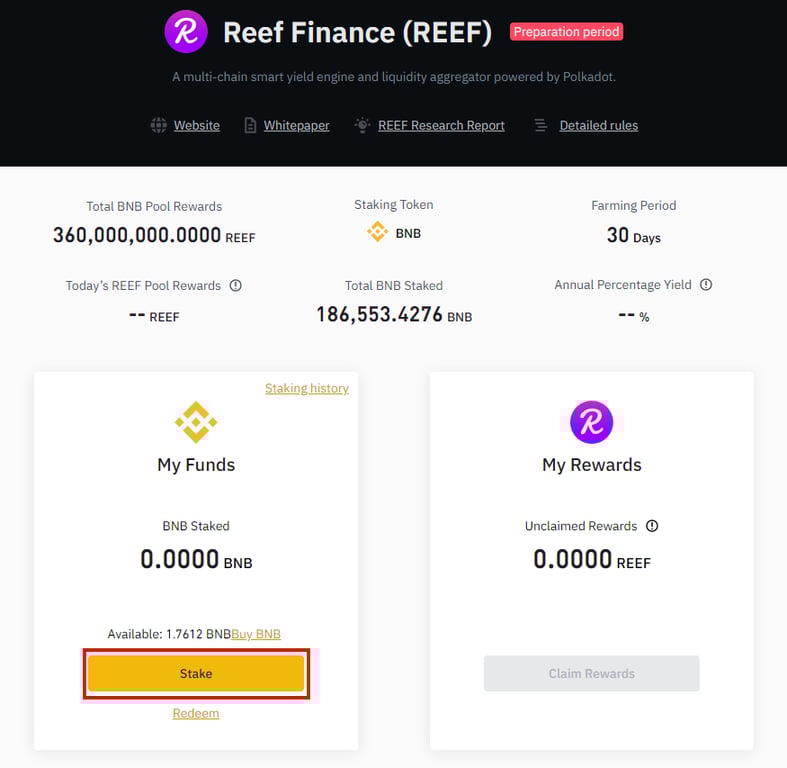
Task: Click info icon next to Annual Percentage Yield
Action: point(706,285)
